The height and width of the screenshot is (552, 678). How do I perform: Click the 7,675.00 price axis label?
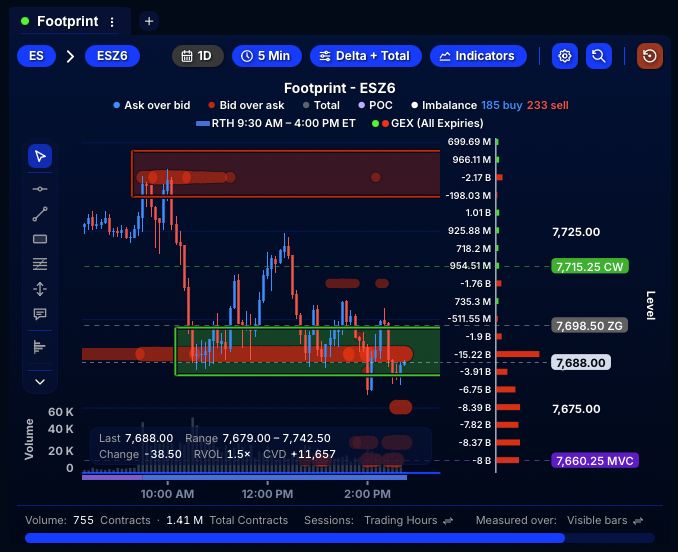(x=576, y=409)
